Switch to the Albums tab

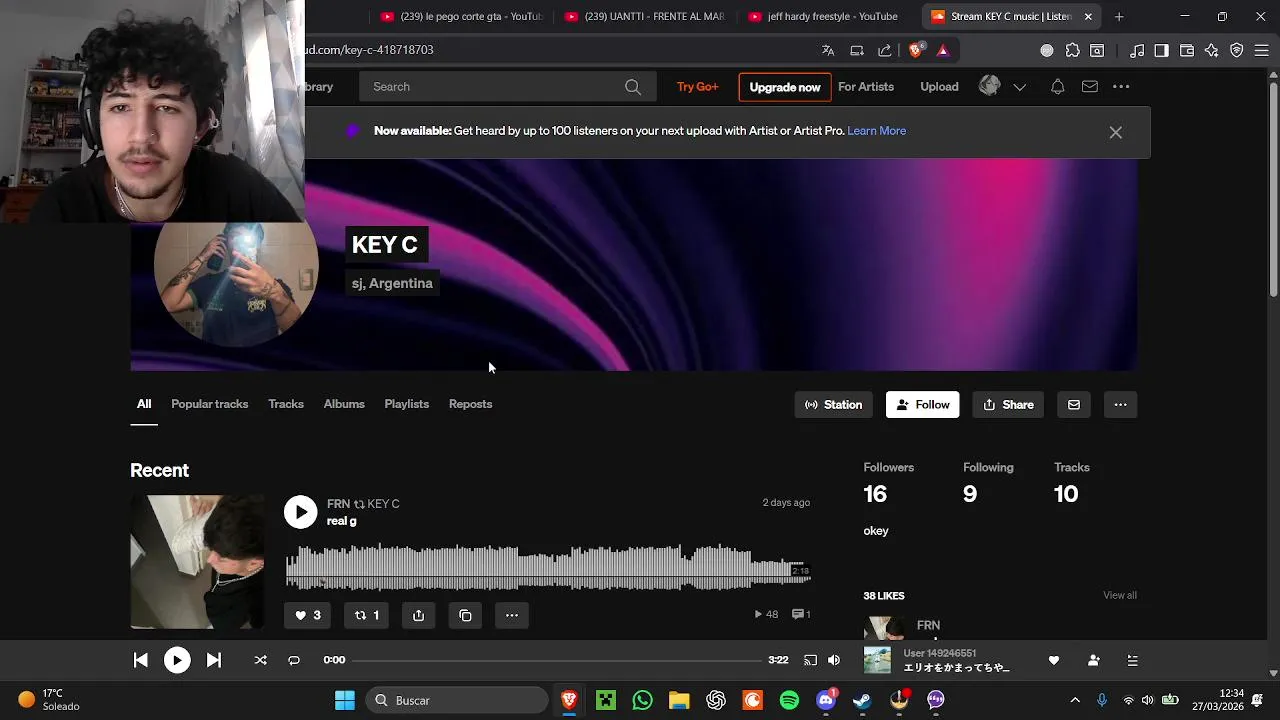(344, 404)
